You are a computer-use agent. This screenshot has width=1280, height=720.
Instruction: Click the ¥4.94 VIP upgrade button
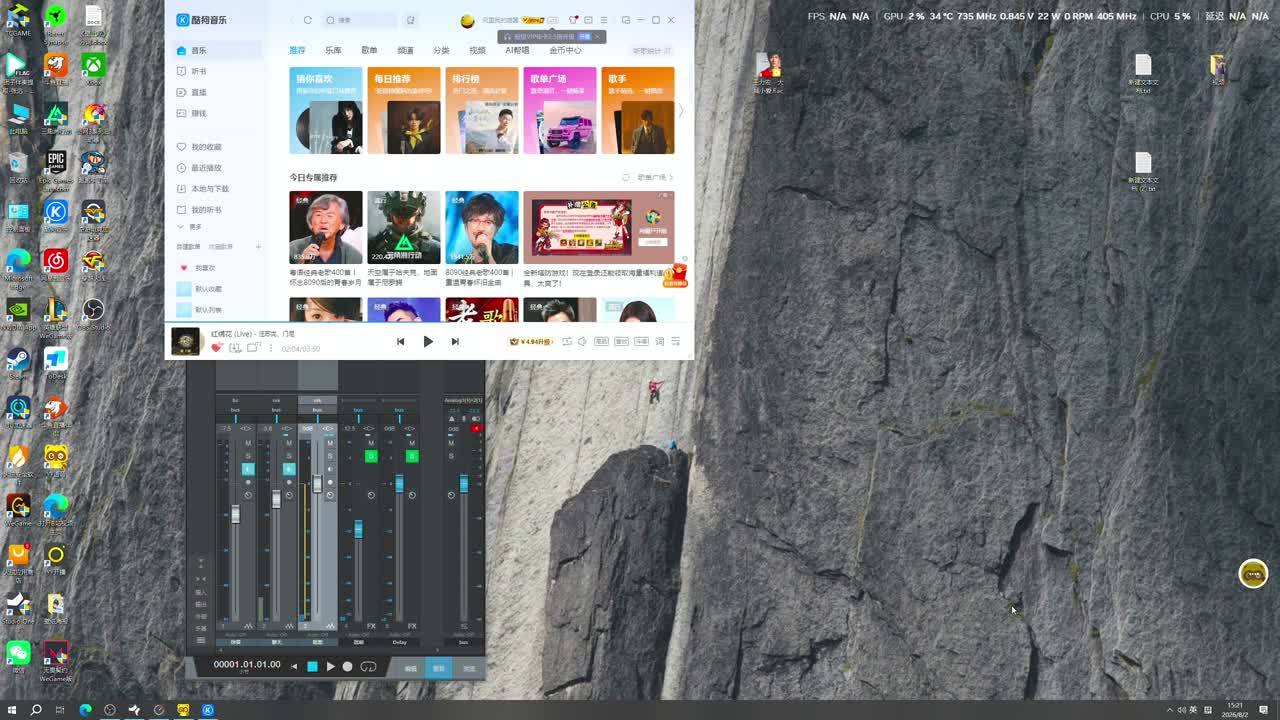531,341
